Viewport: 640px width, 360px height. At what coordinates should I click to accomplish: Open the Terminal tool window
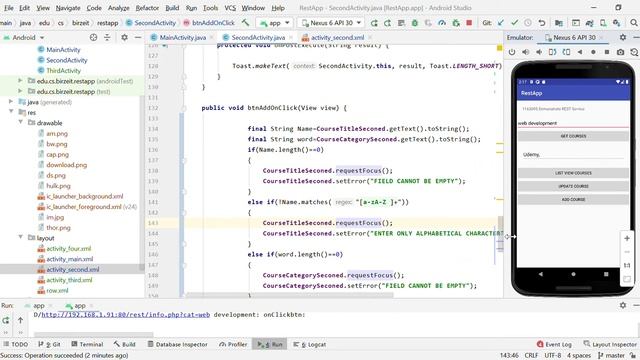(87, 344)
